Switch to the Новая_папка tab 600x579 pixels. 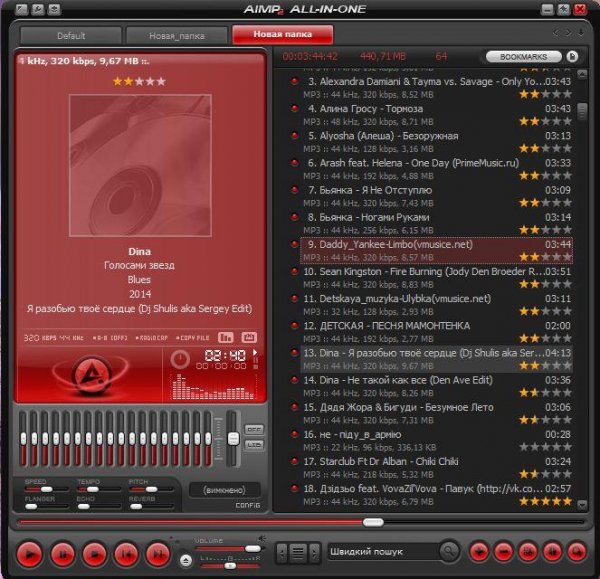coord(177,36)
